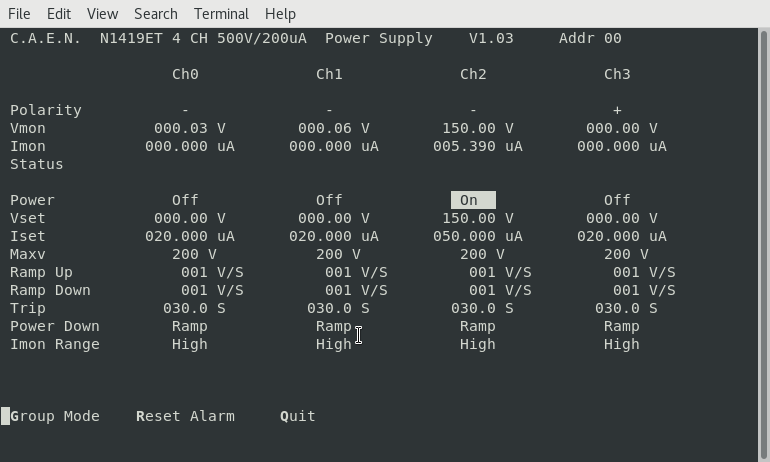
Task: Open the View menu
Action: tap(103, 14)
